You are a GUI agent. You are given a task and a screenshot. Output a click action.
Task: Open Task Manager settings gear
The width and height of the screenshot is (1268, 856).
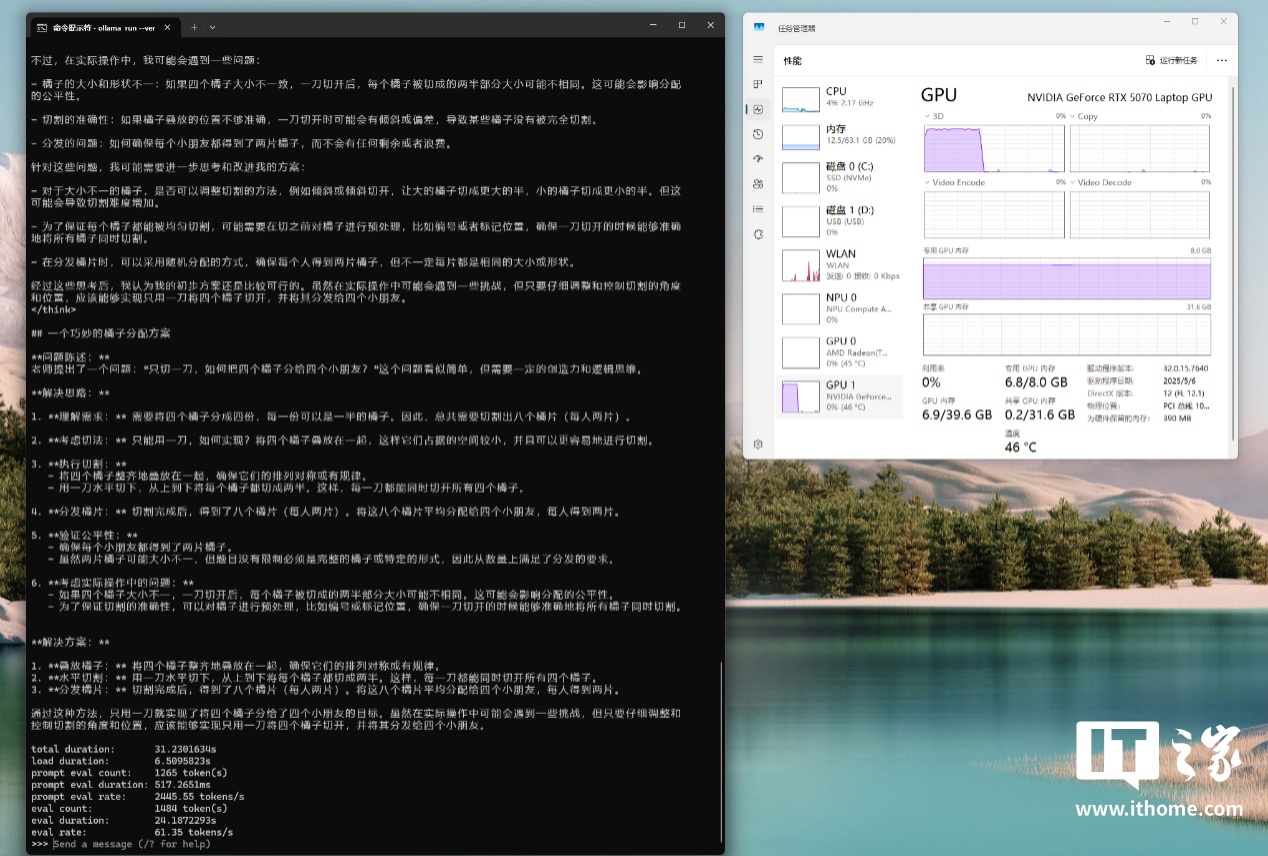pos(758,444)
